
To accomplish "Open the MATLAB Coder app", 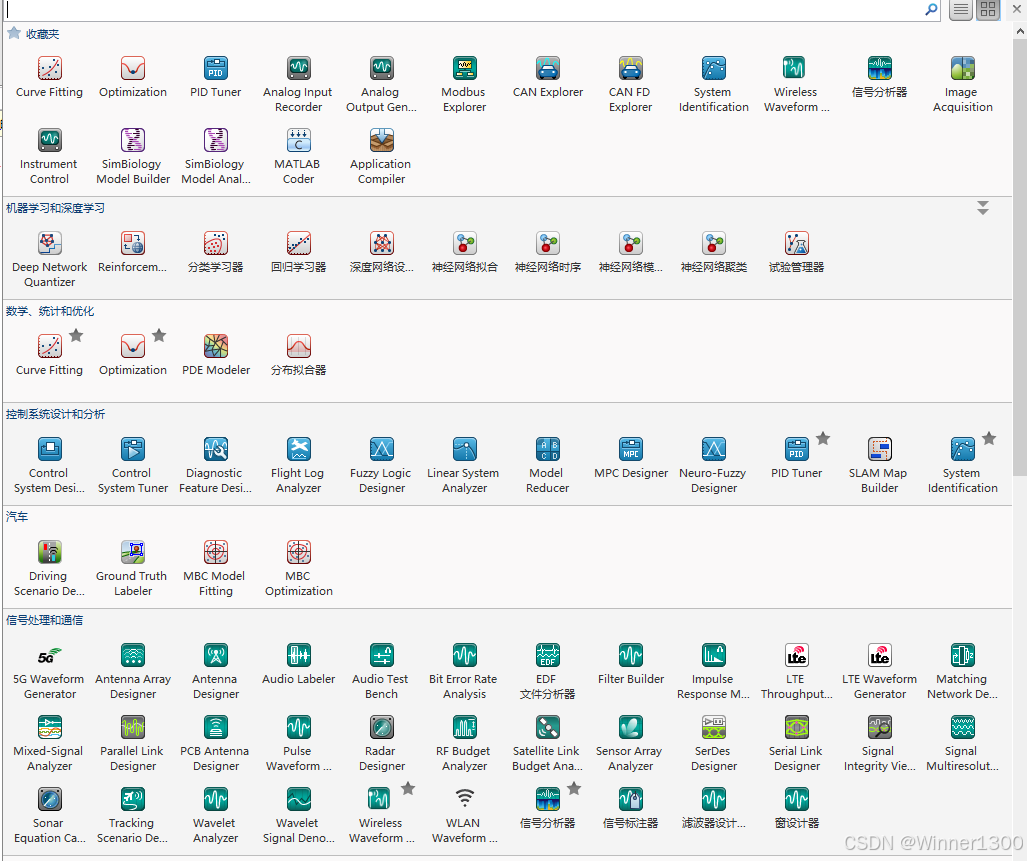I will click(298, 156).
